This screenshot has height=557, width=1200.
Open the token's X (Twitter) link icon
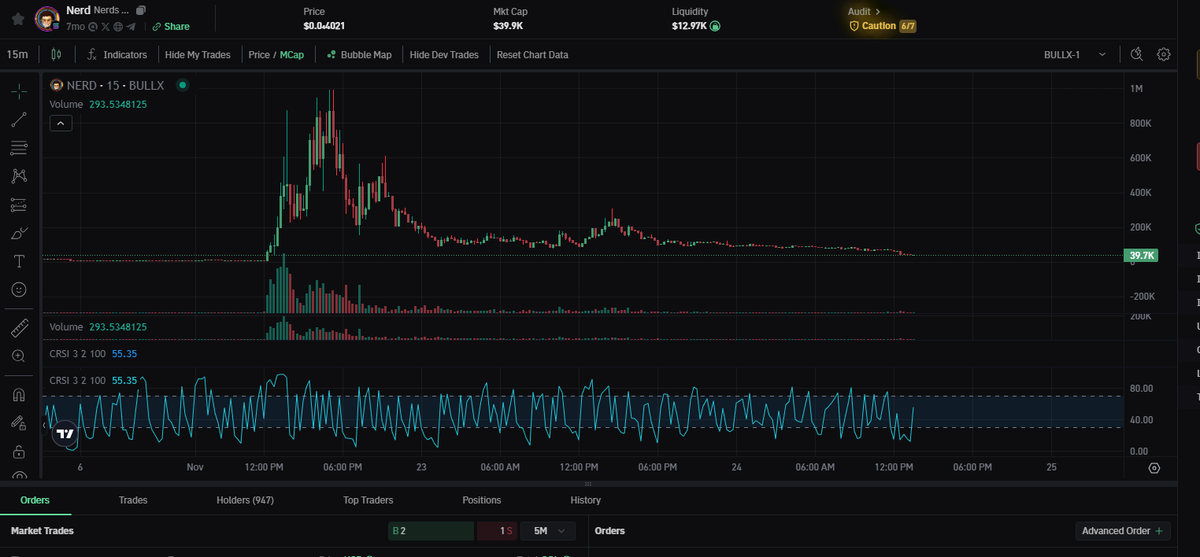point(105,26)
